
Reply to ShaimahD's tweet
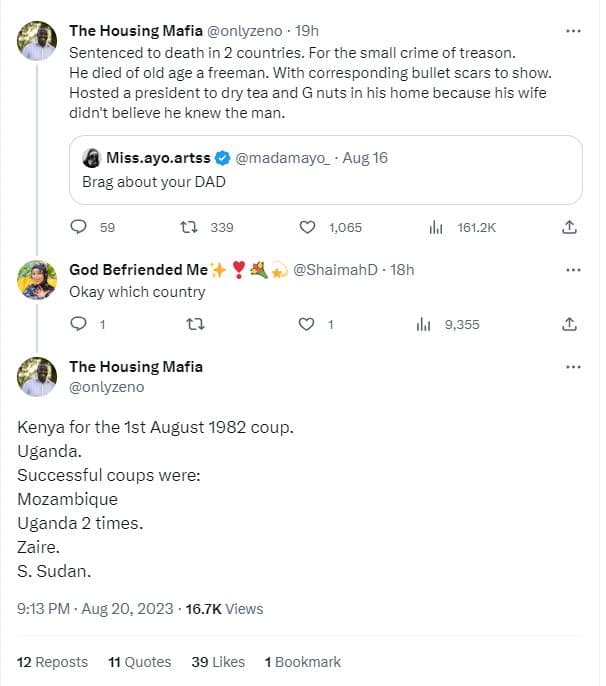point(80,324)
